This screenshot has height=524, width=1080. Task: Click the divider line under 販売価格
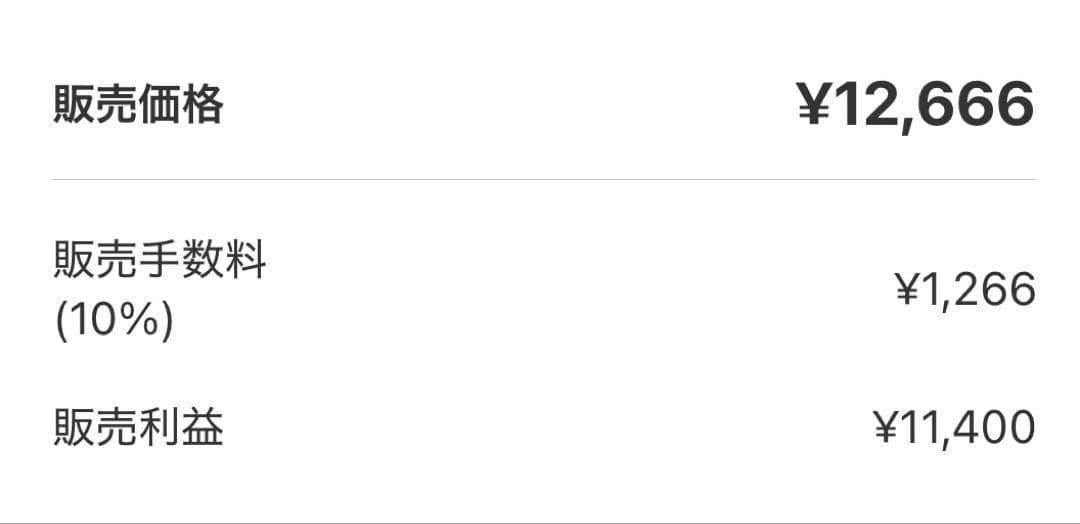pos(545,180)
